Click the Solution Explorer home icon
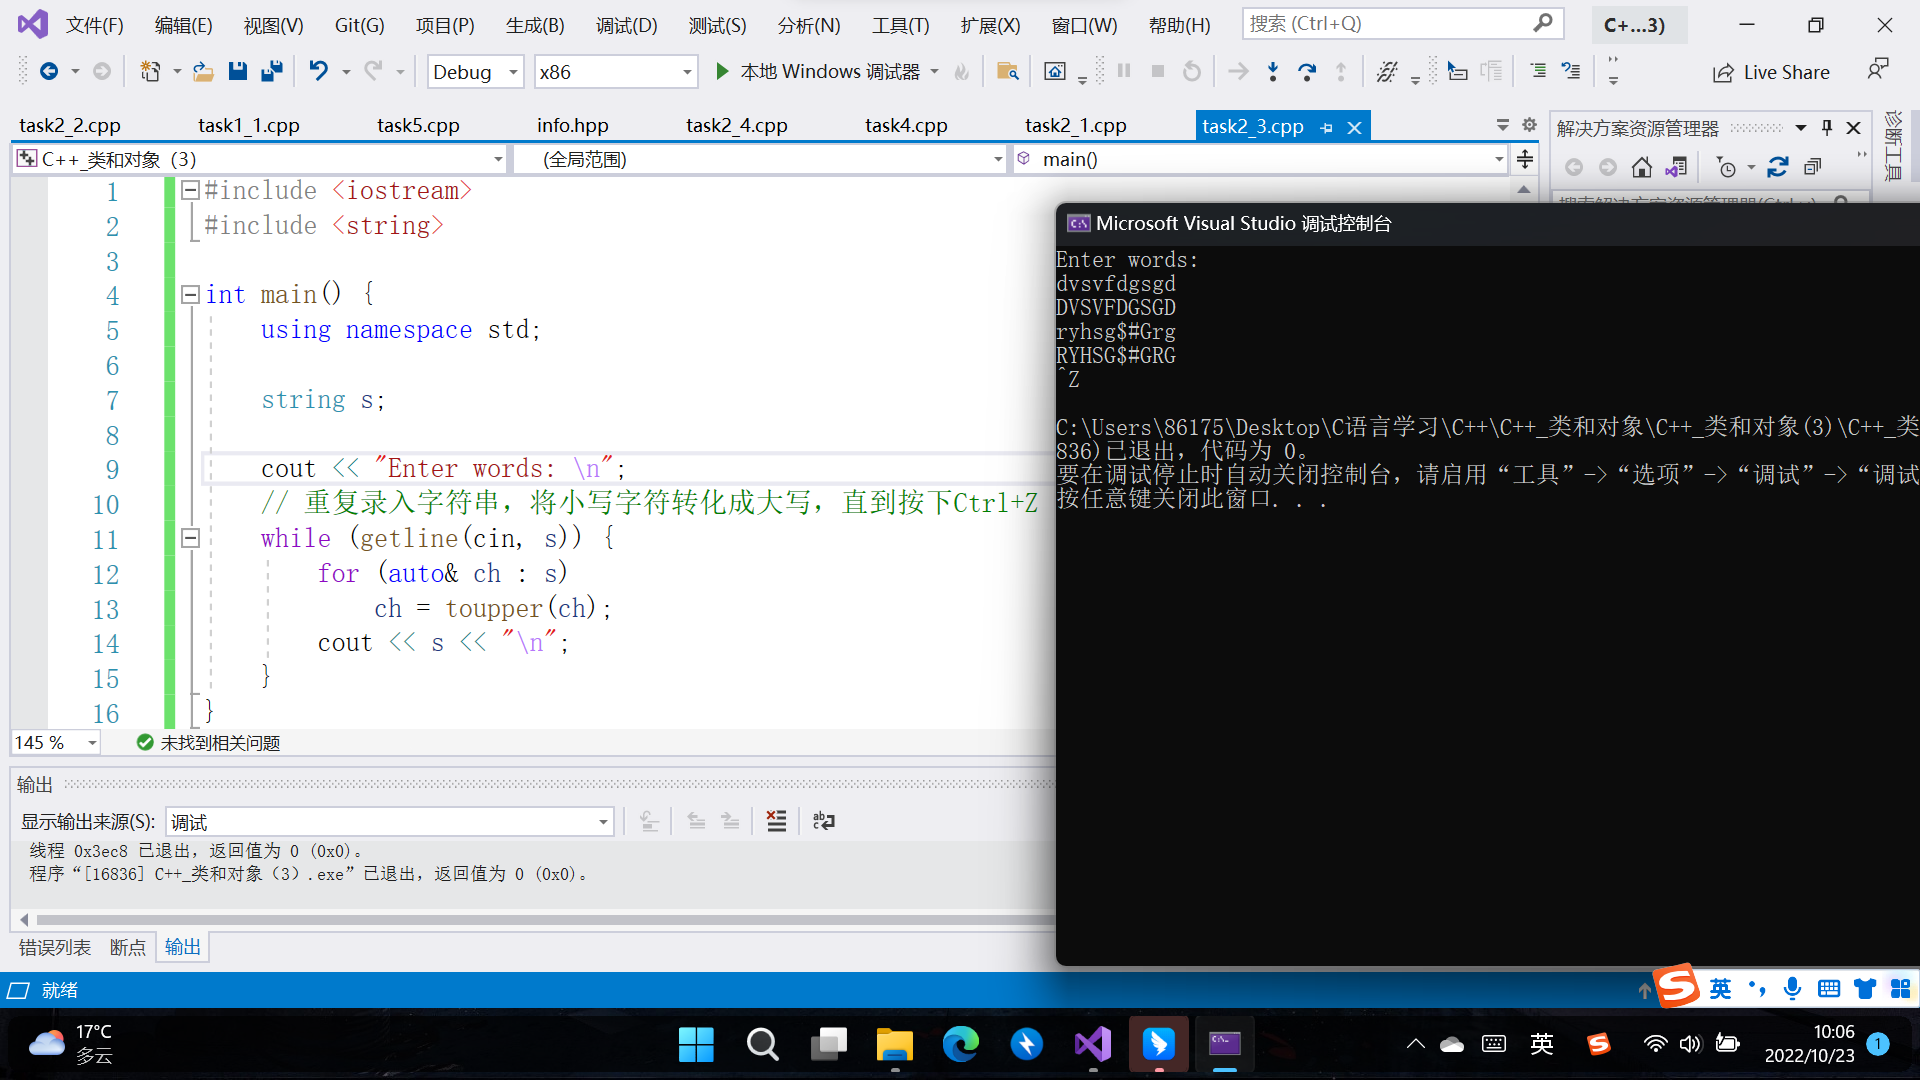Image resolution: width=1920 pixels, height=1080 pixels. (x=1641, y=167)
